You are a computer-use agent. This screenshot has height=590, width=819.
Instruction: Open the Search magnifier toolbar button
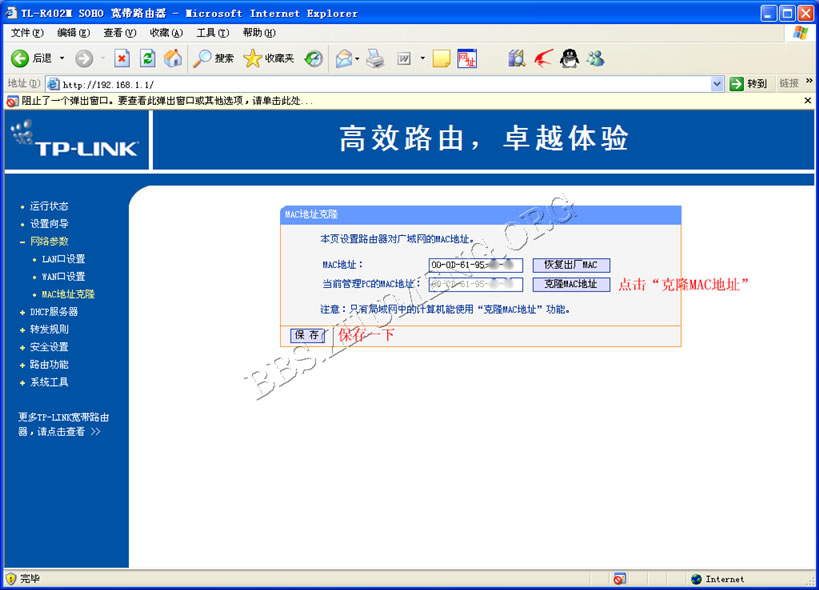(213, 58)
